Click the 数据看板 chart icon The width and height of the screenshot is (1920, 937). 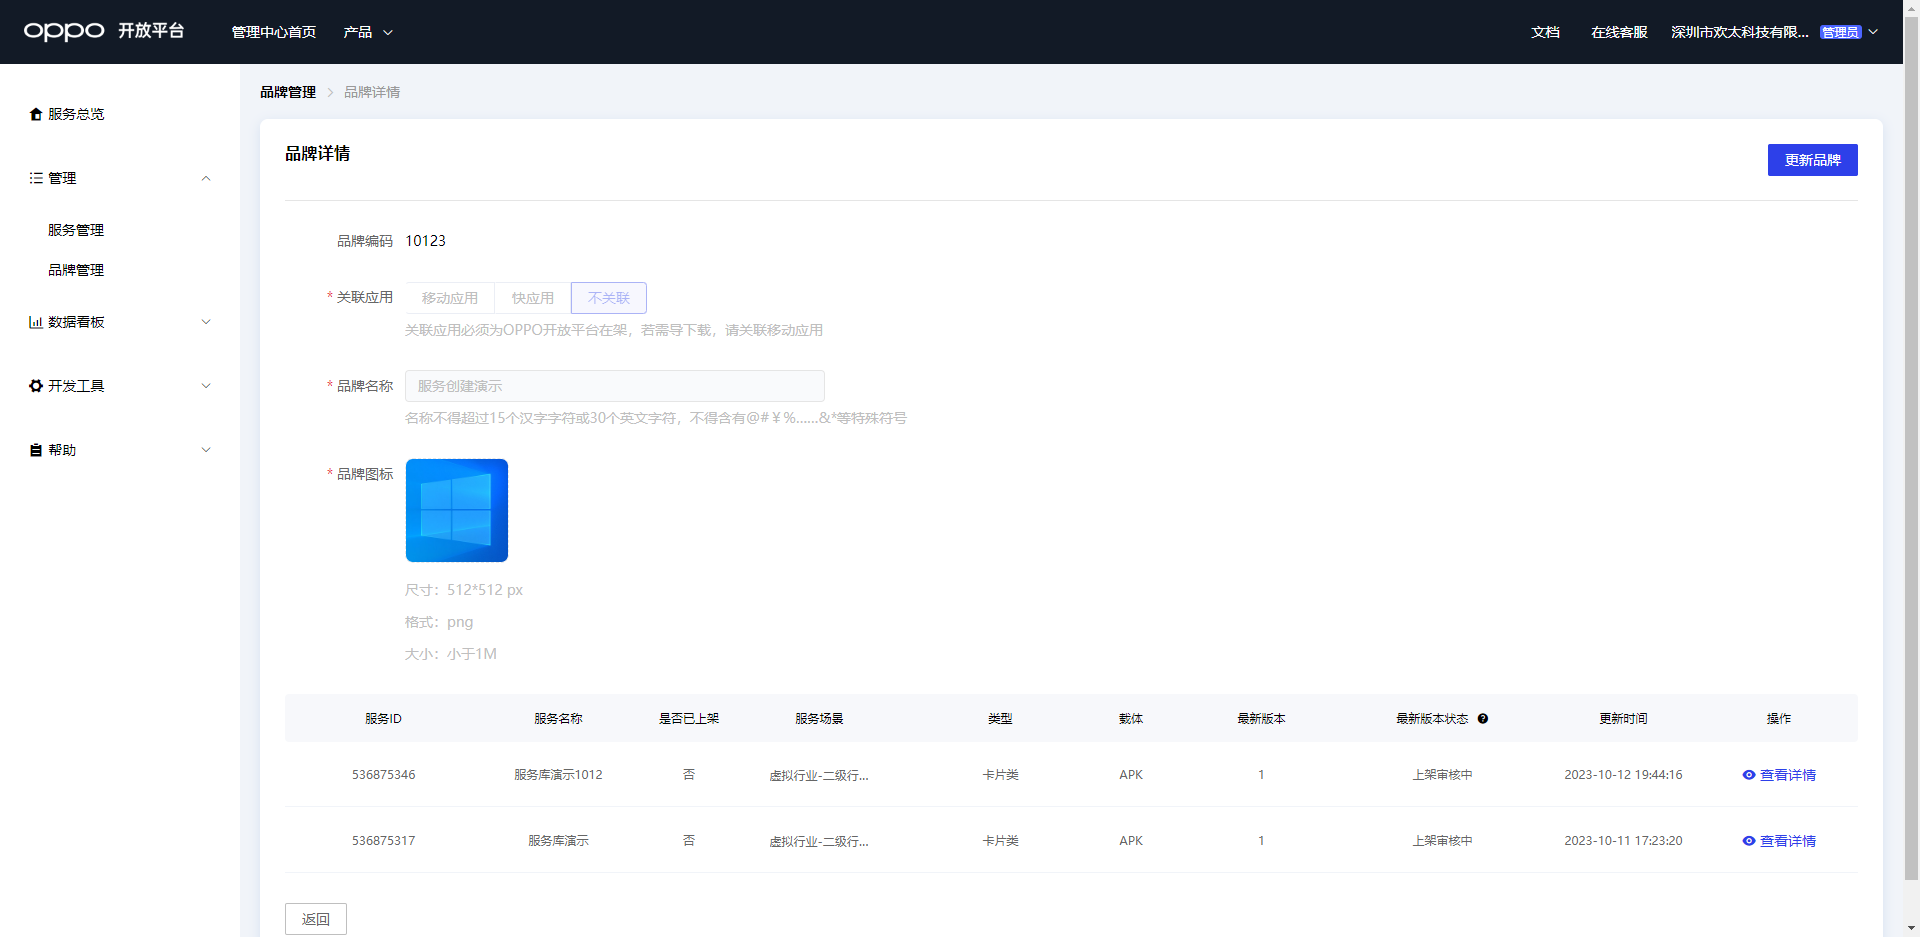tap(36, 322)
